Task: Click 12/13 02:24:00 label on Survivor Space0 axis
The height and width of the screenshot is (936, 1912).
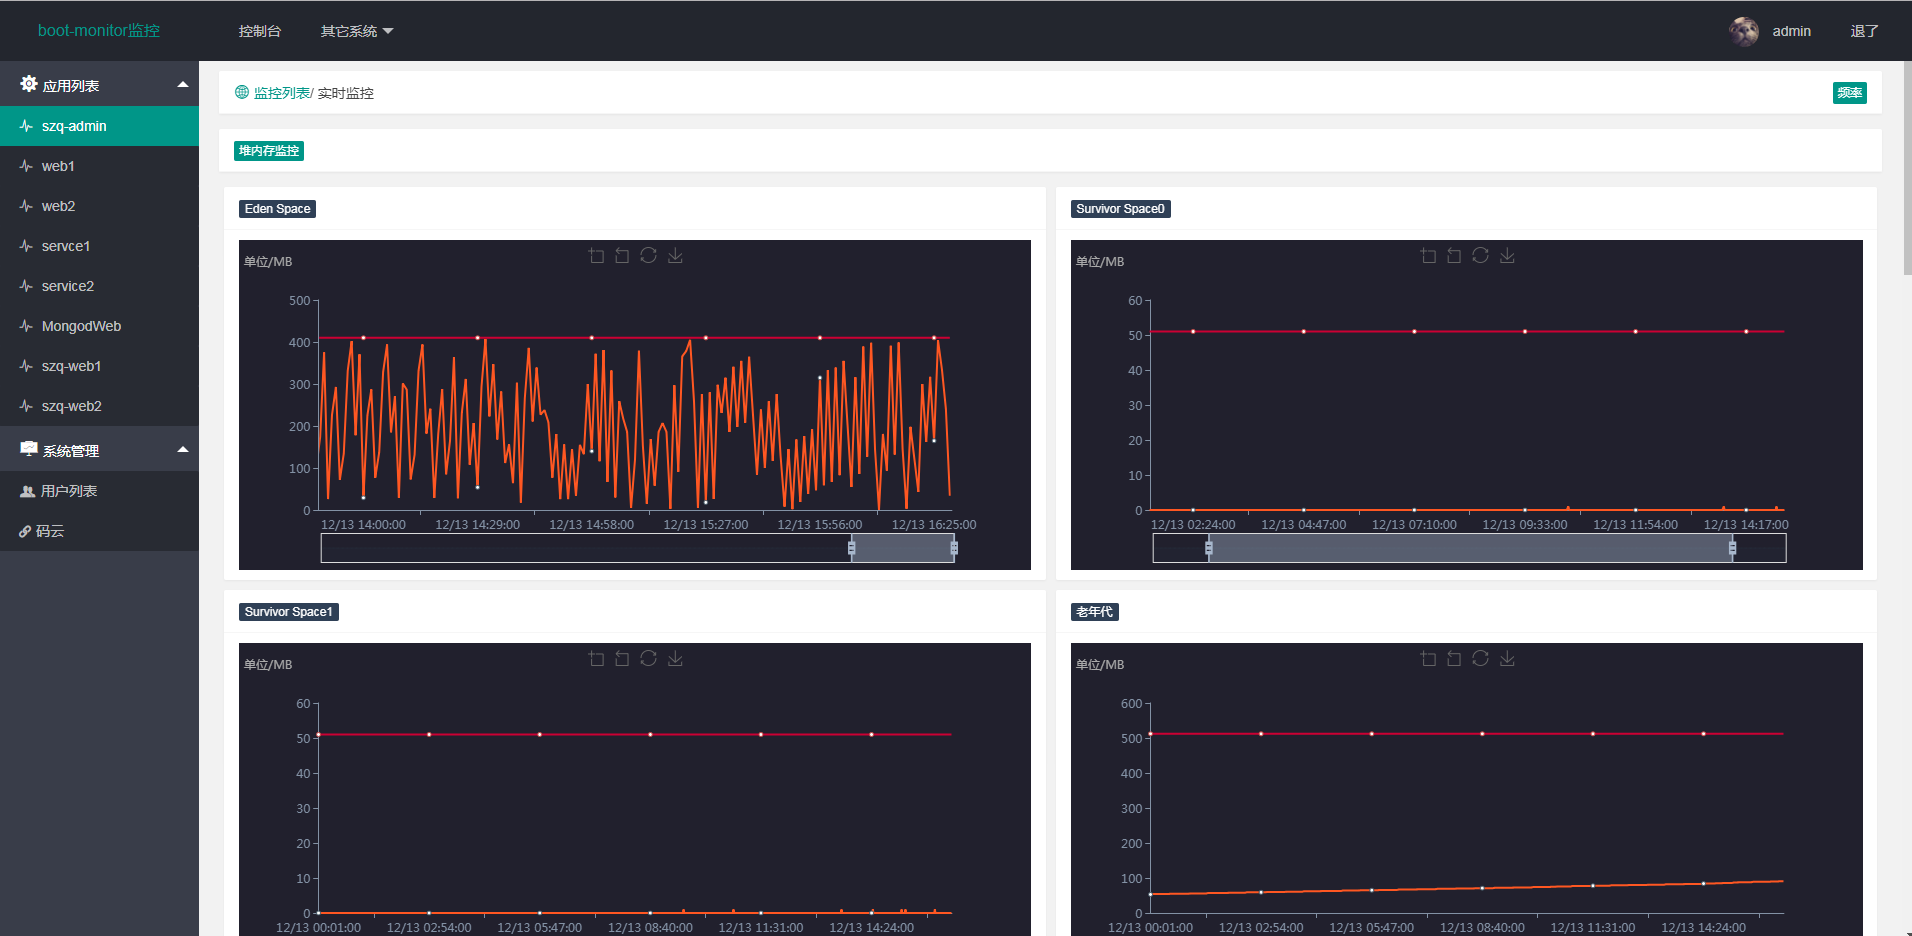Action: [1193, 524]
